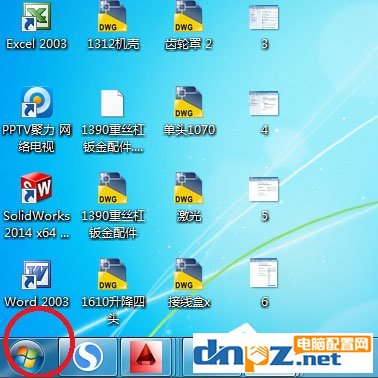Image resolution: width=378 pixels, height=378 pixels.
Task: Click the Word 2003 label text
Action: [36, 302]
